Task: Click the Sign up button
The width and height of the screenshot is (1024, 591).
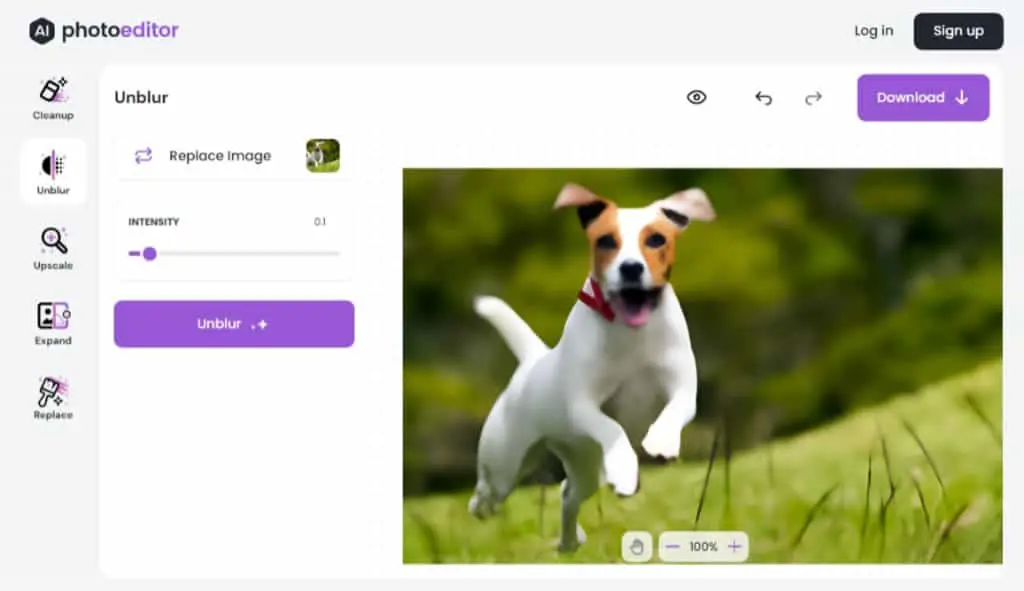Action: point(958,31)
